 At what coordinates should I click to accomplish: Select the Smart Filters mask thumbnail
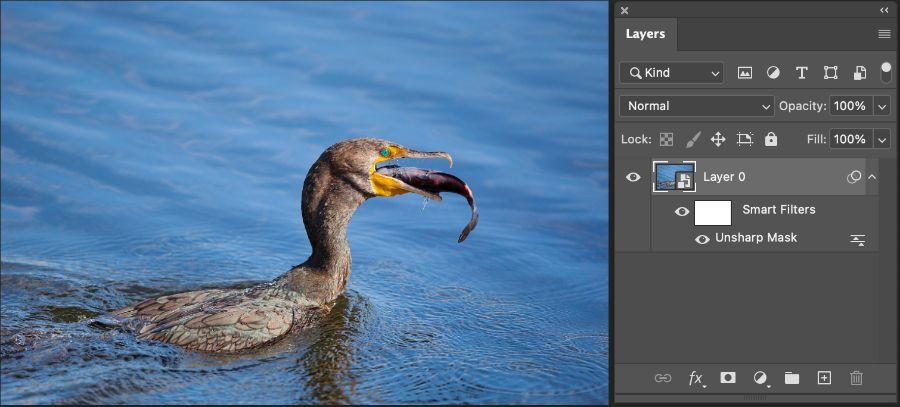tap(713, 212)
